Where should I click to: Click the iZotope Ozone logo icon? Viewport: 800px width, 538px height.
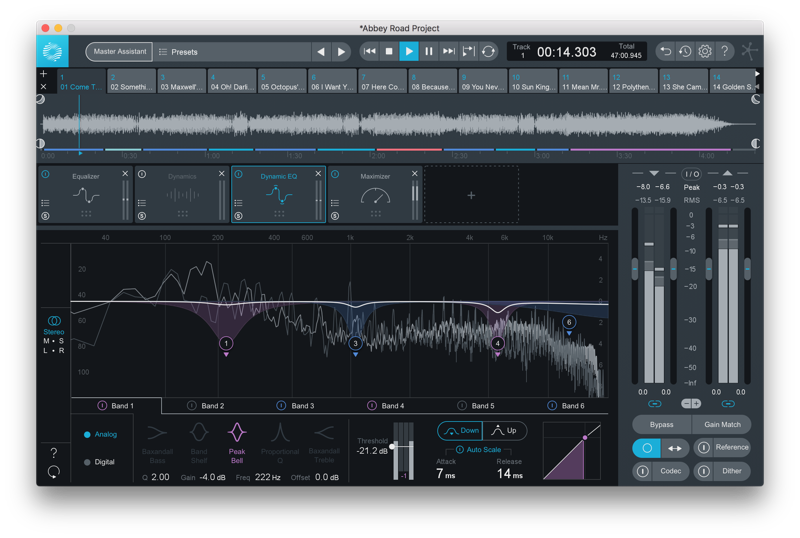[x=52, y=52]
